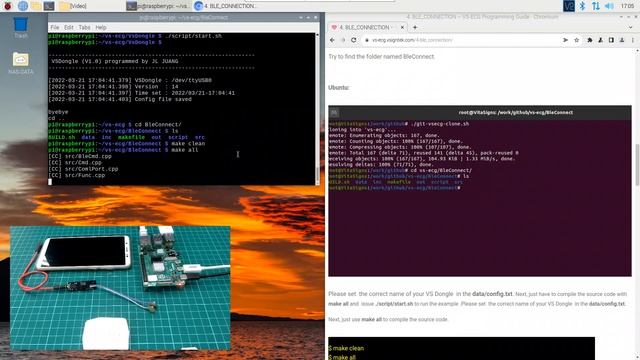Open the volume speaker tray icon
640x360 pixels.
point(609,6)
